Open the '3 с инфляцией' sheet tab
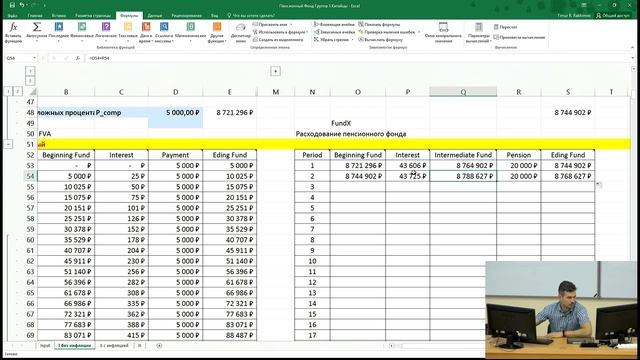640x360 pixels. [x=114, y=346]
